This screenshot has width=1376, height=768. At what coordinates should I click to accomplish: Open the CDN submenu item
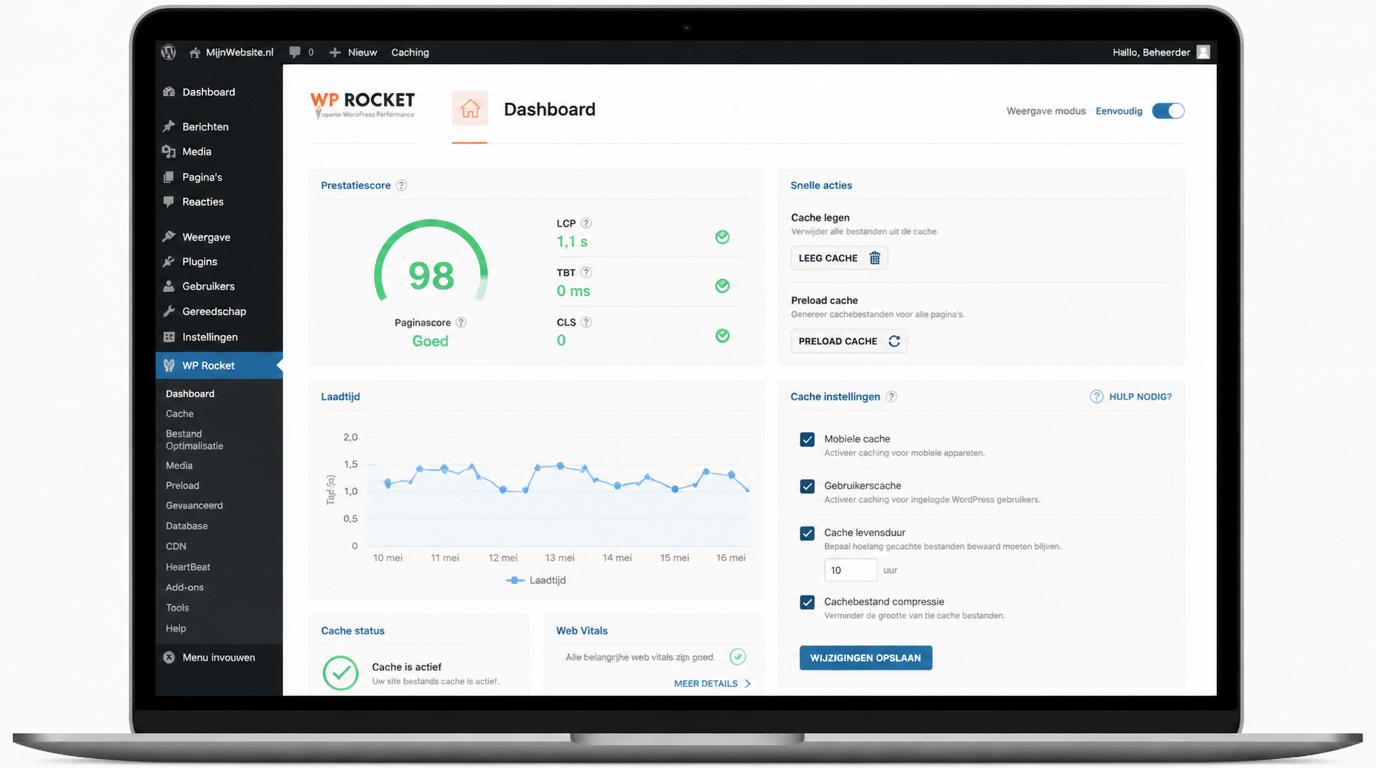point(176,547)
